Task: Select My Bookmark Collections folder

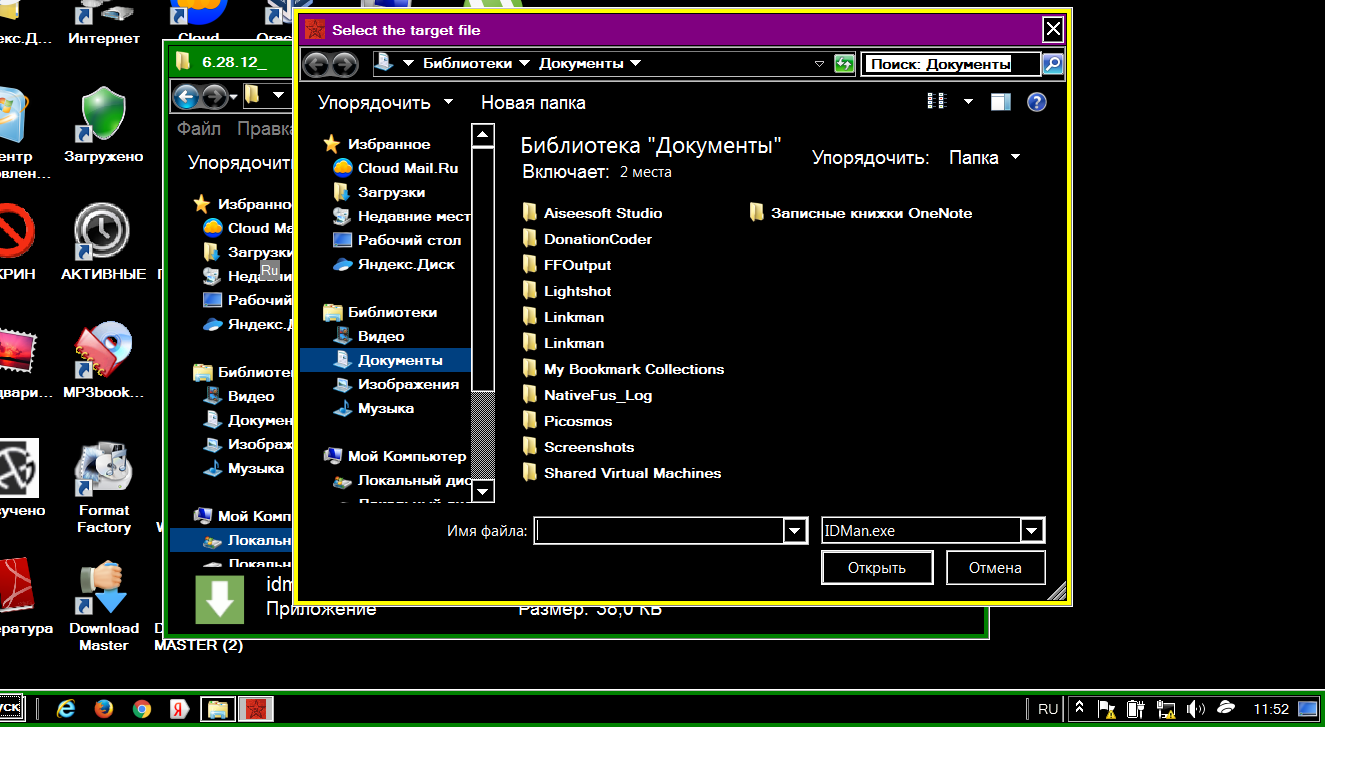Action: click(623, 369)
